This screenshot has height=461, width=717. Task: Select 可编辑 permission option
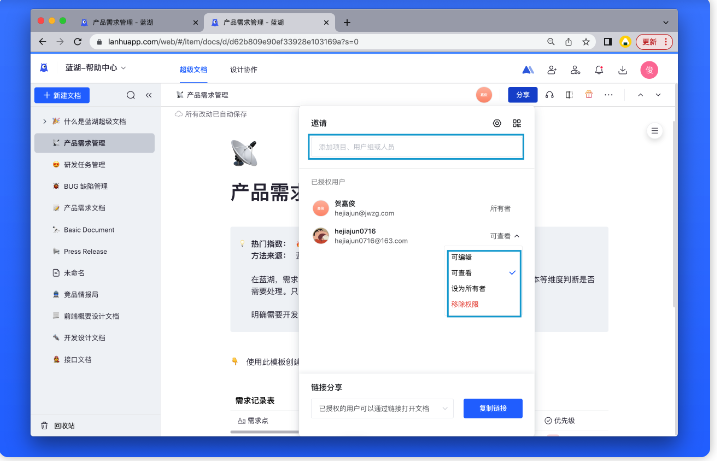(x=462, y=257)
